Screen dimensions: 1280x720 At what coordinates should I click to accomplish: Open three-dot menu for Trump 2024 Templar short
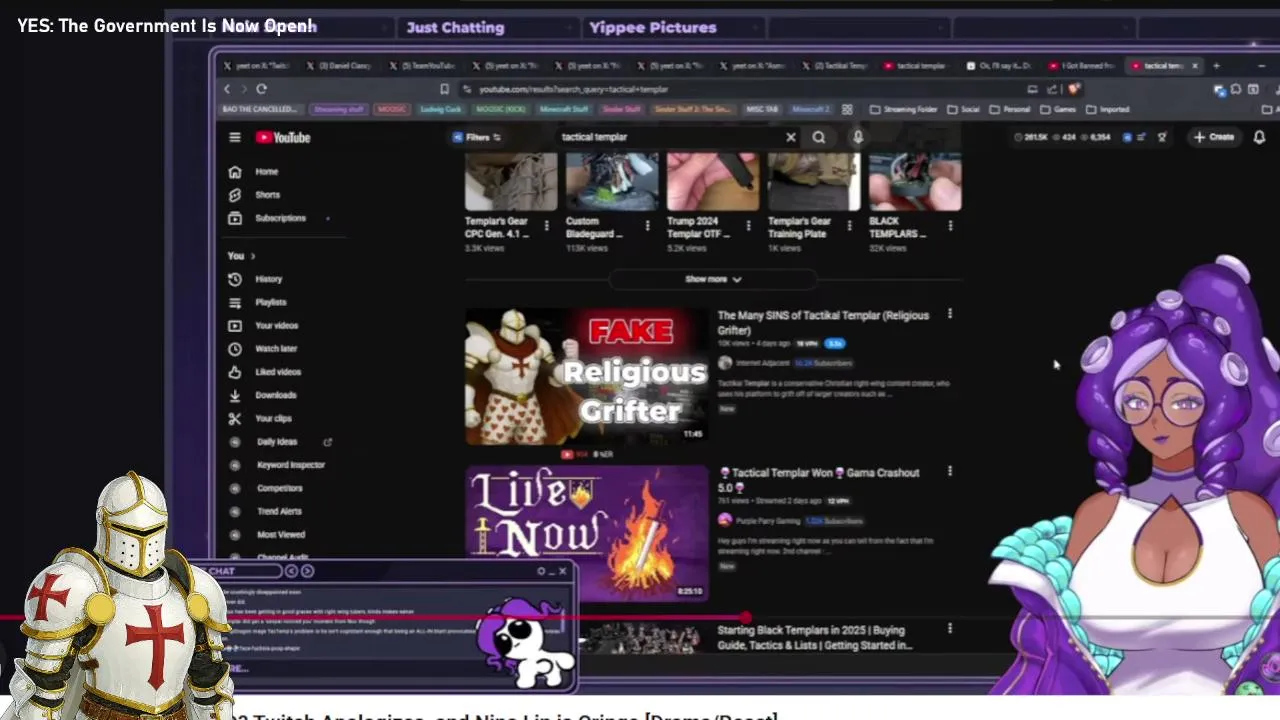(748, 226)
